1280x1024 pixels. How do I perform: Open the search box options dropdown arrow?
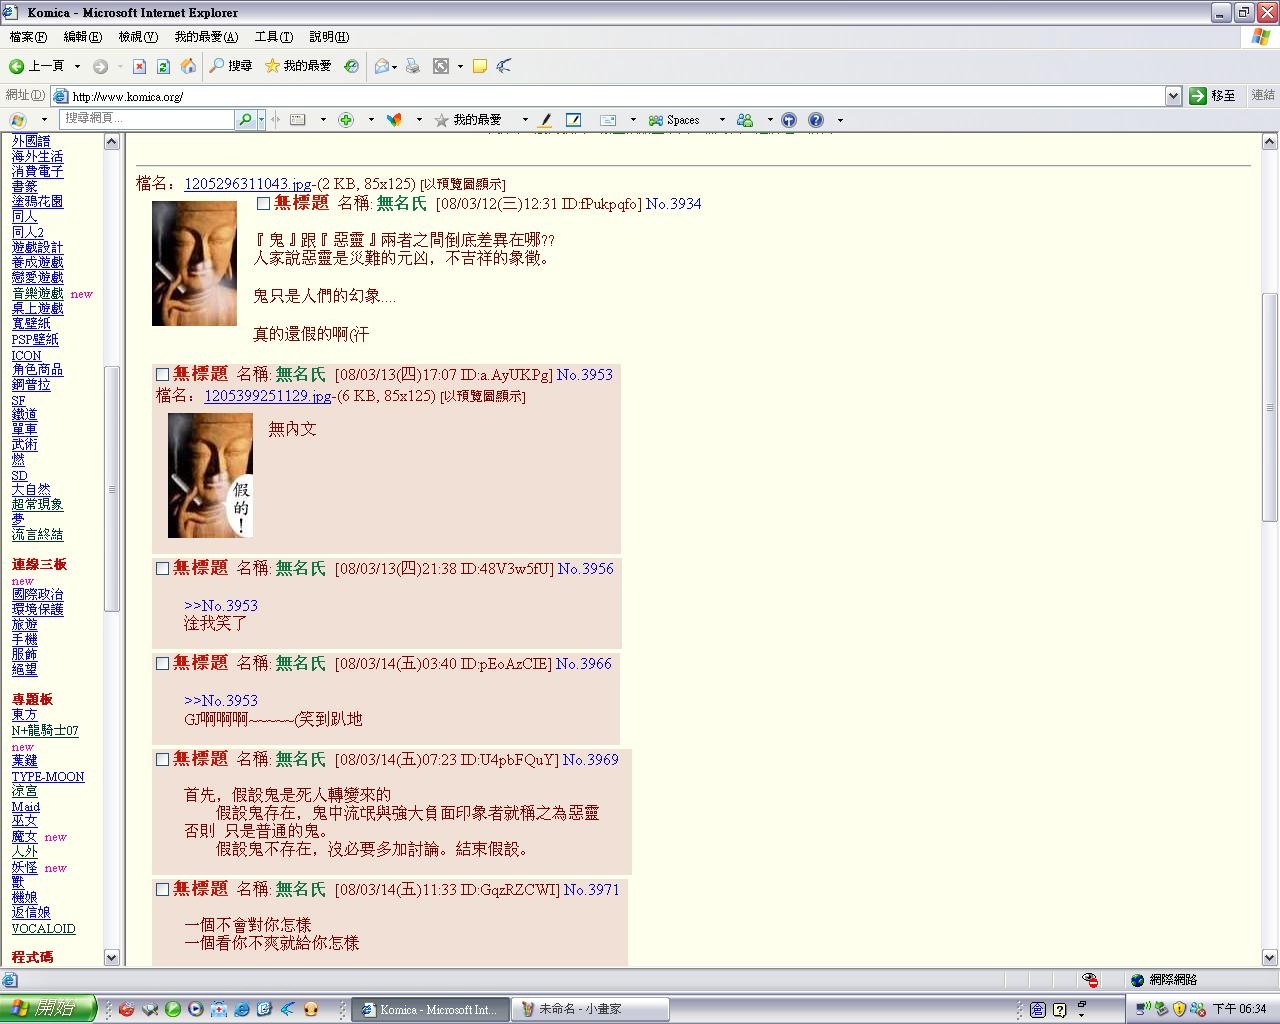(x=261, y=120)
